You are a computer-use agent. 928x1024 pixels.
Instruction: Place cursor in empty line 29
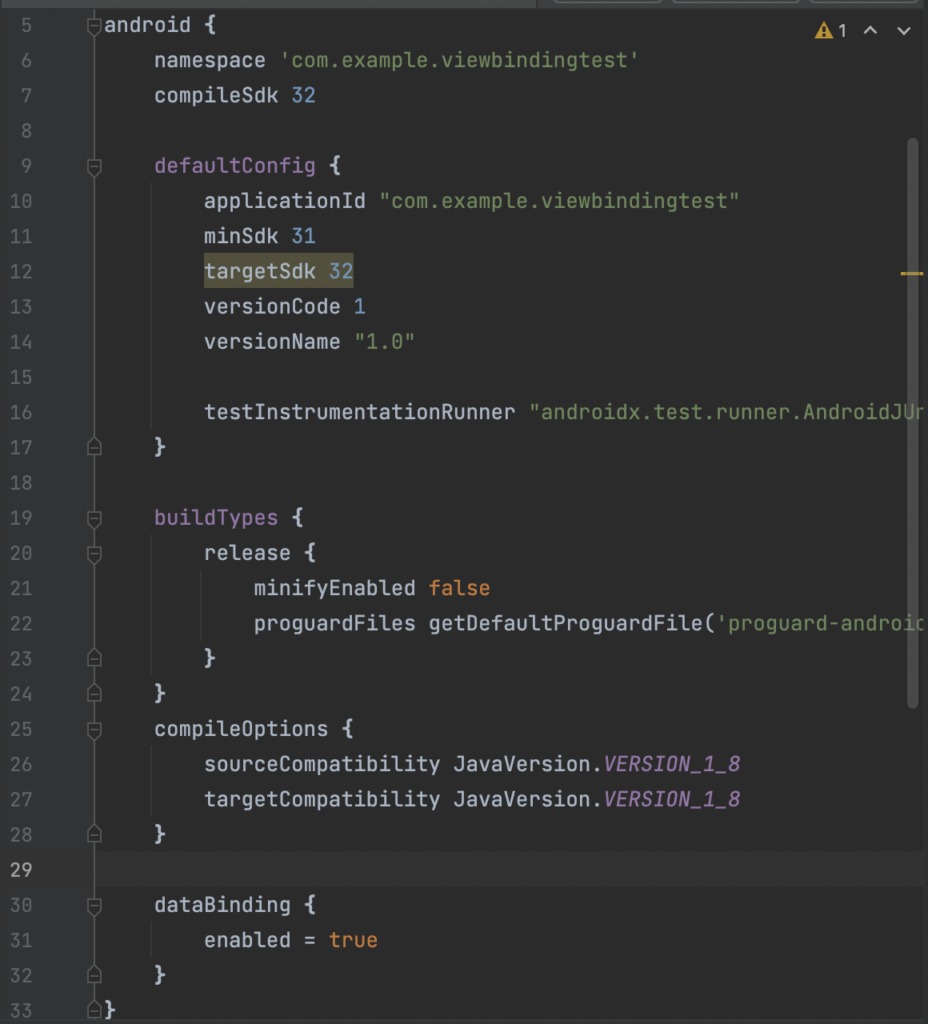tap(400, 870)
